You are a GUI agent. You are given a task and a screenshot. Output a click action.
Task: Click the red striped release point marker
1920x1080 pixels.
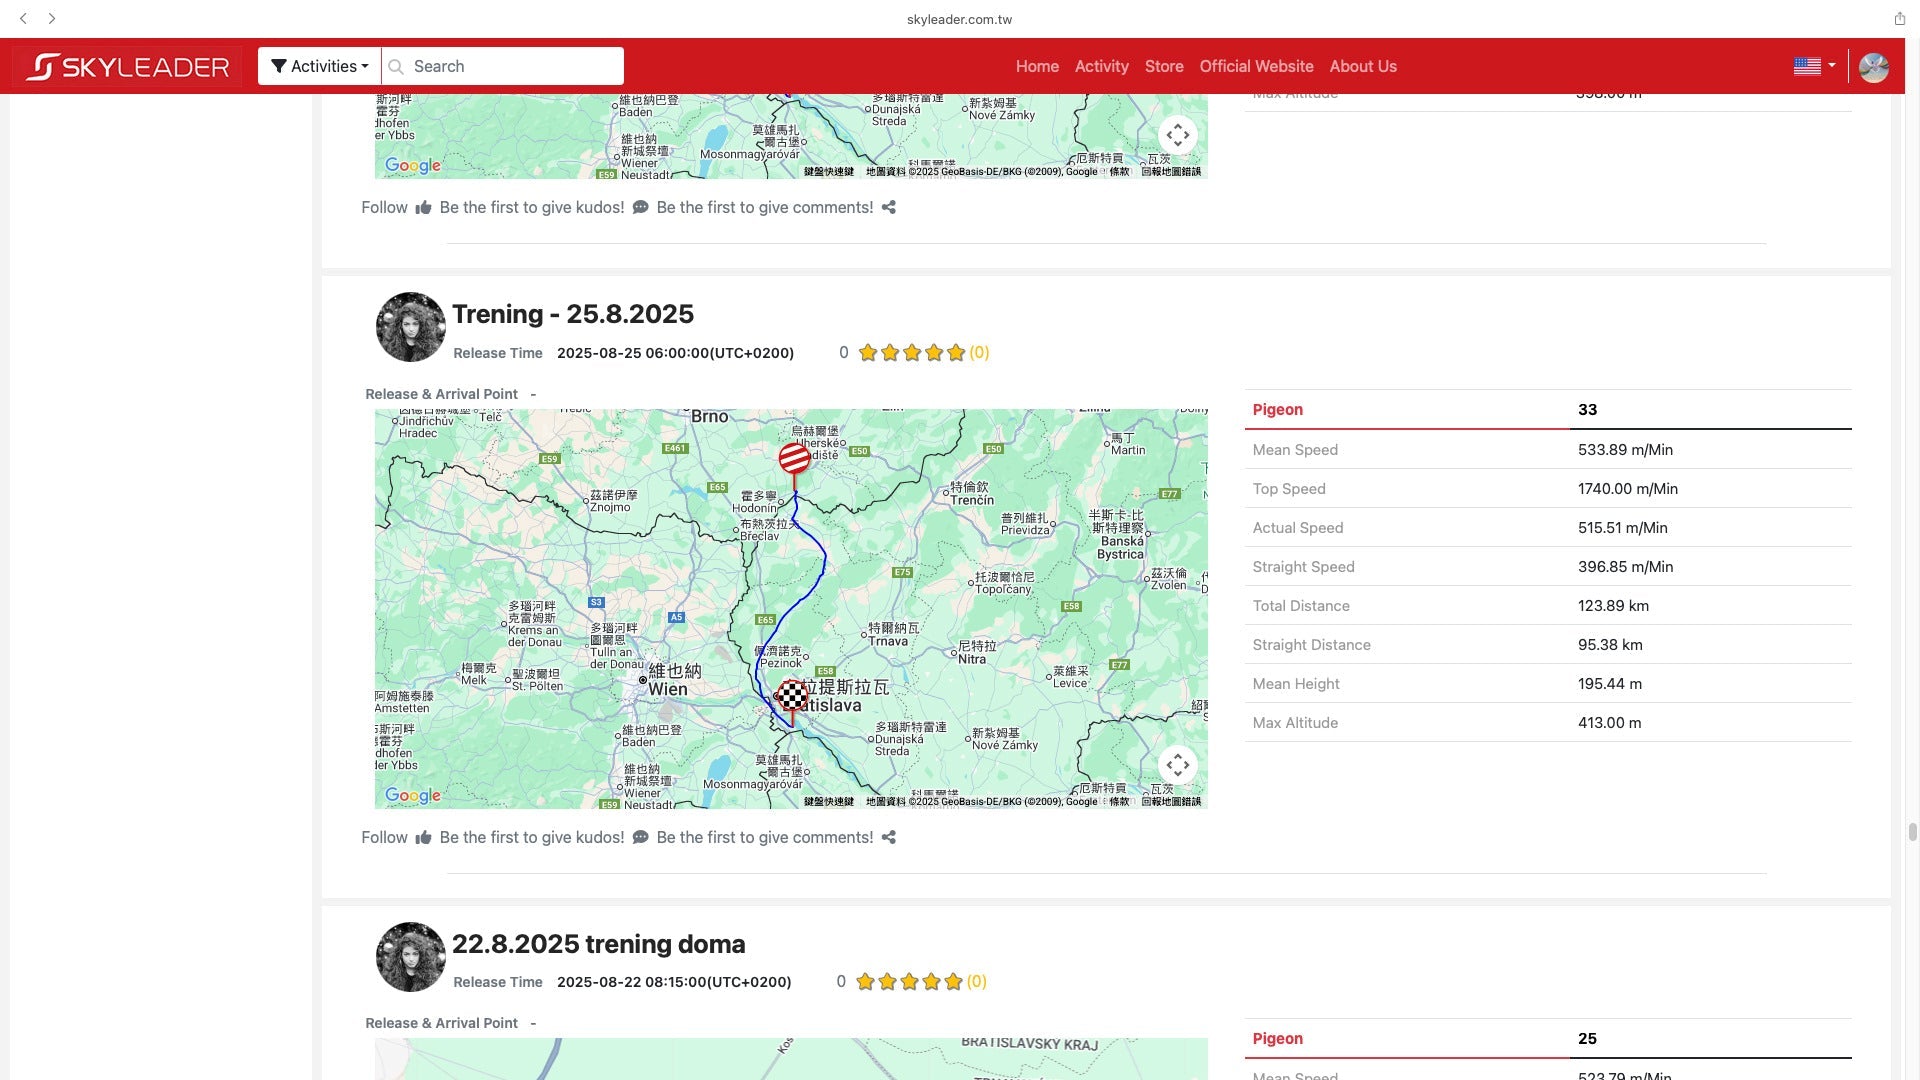click(794, 458)
